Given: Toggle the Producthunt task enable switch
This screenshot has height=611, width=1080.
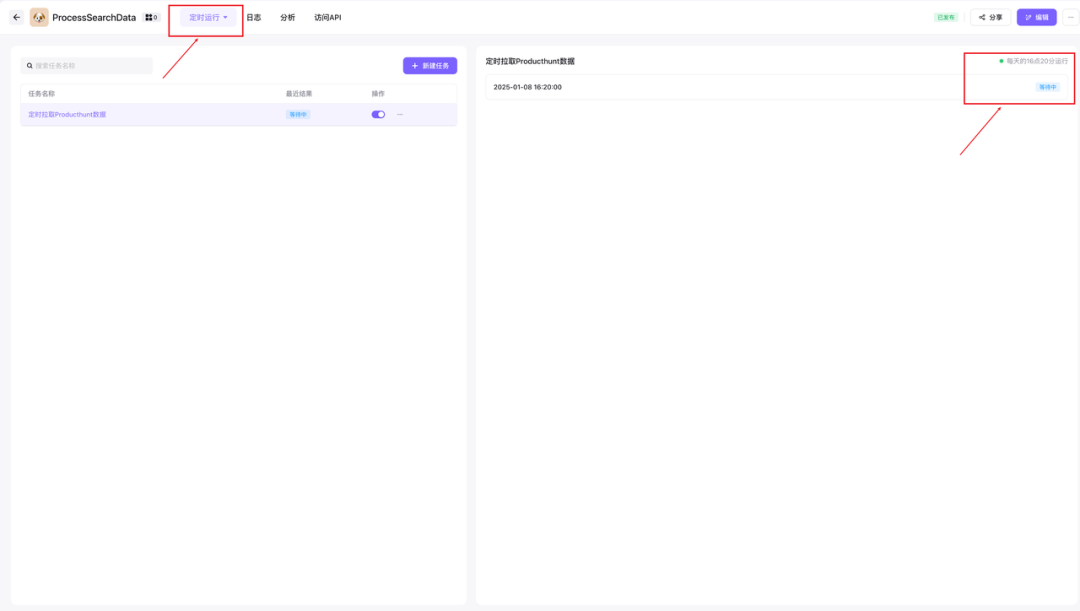Looking at the screenshot, I should [378, 114].
